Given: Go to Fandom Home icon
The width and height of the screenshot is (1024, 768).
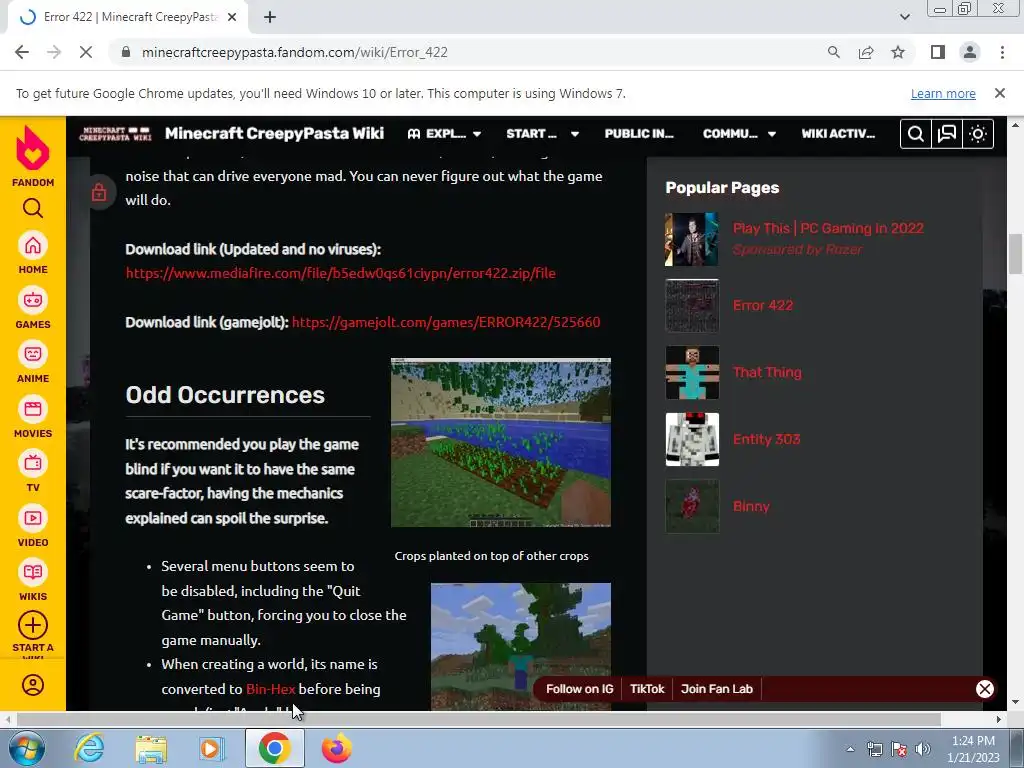Looking at the screenshot, I should click(x=33, y=246).
